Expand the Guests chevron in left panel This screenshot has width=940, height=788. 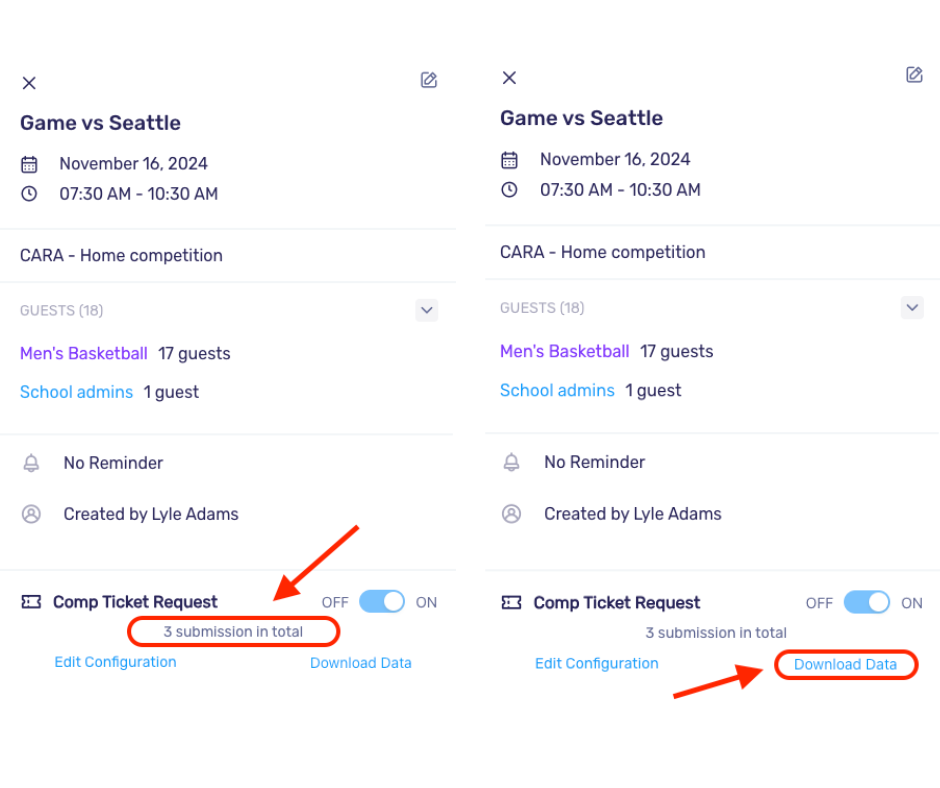427,310
